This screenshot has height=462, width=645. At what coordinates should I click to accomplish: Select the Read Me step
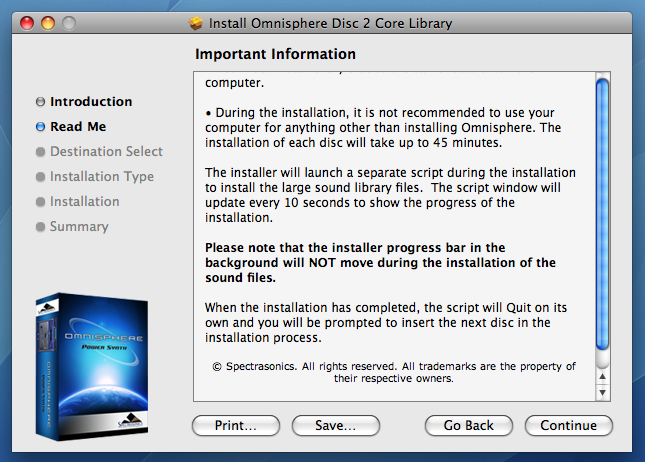[x=78, y=126]
